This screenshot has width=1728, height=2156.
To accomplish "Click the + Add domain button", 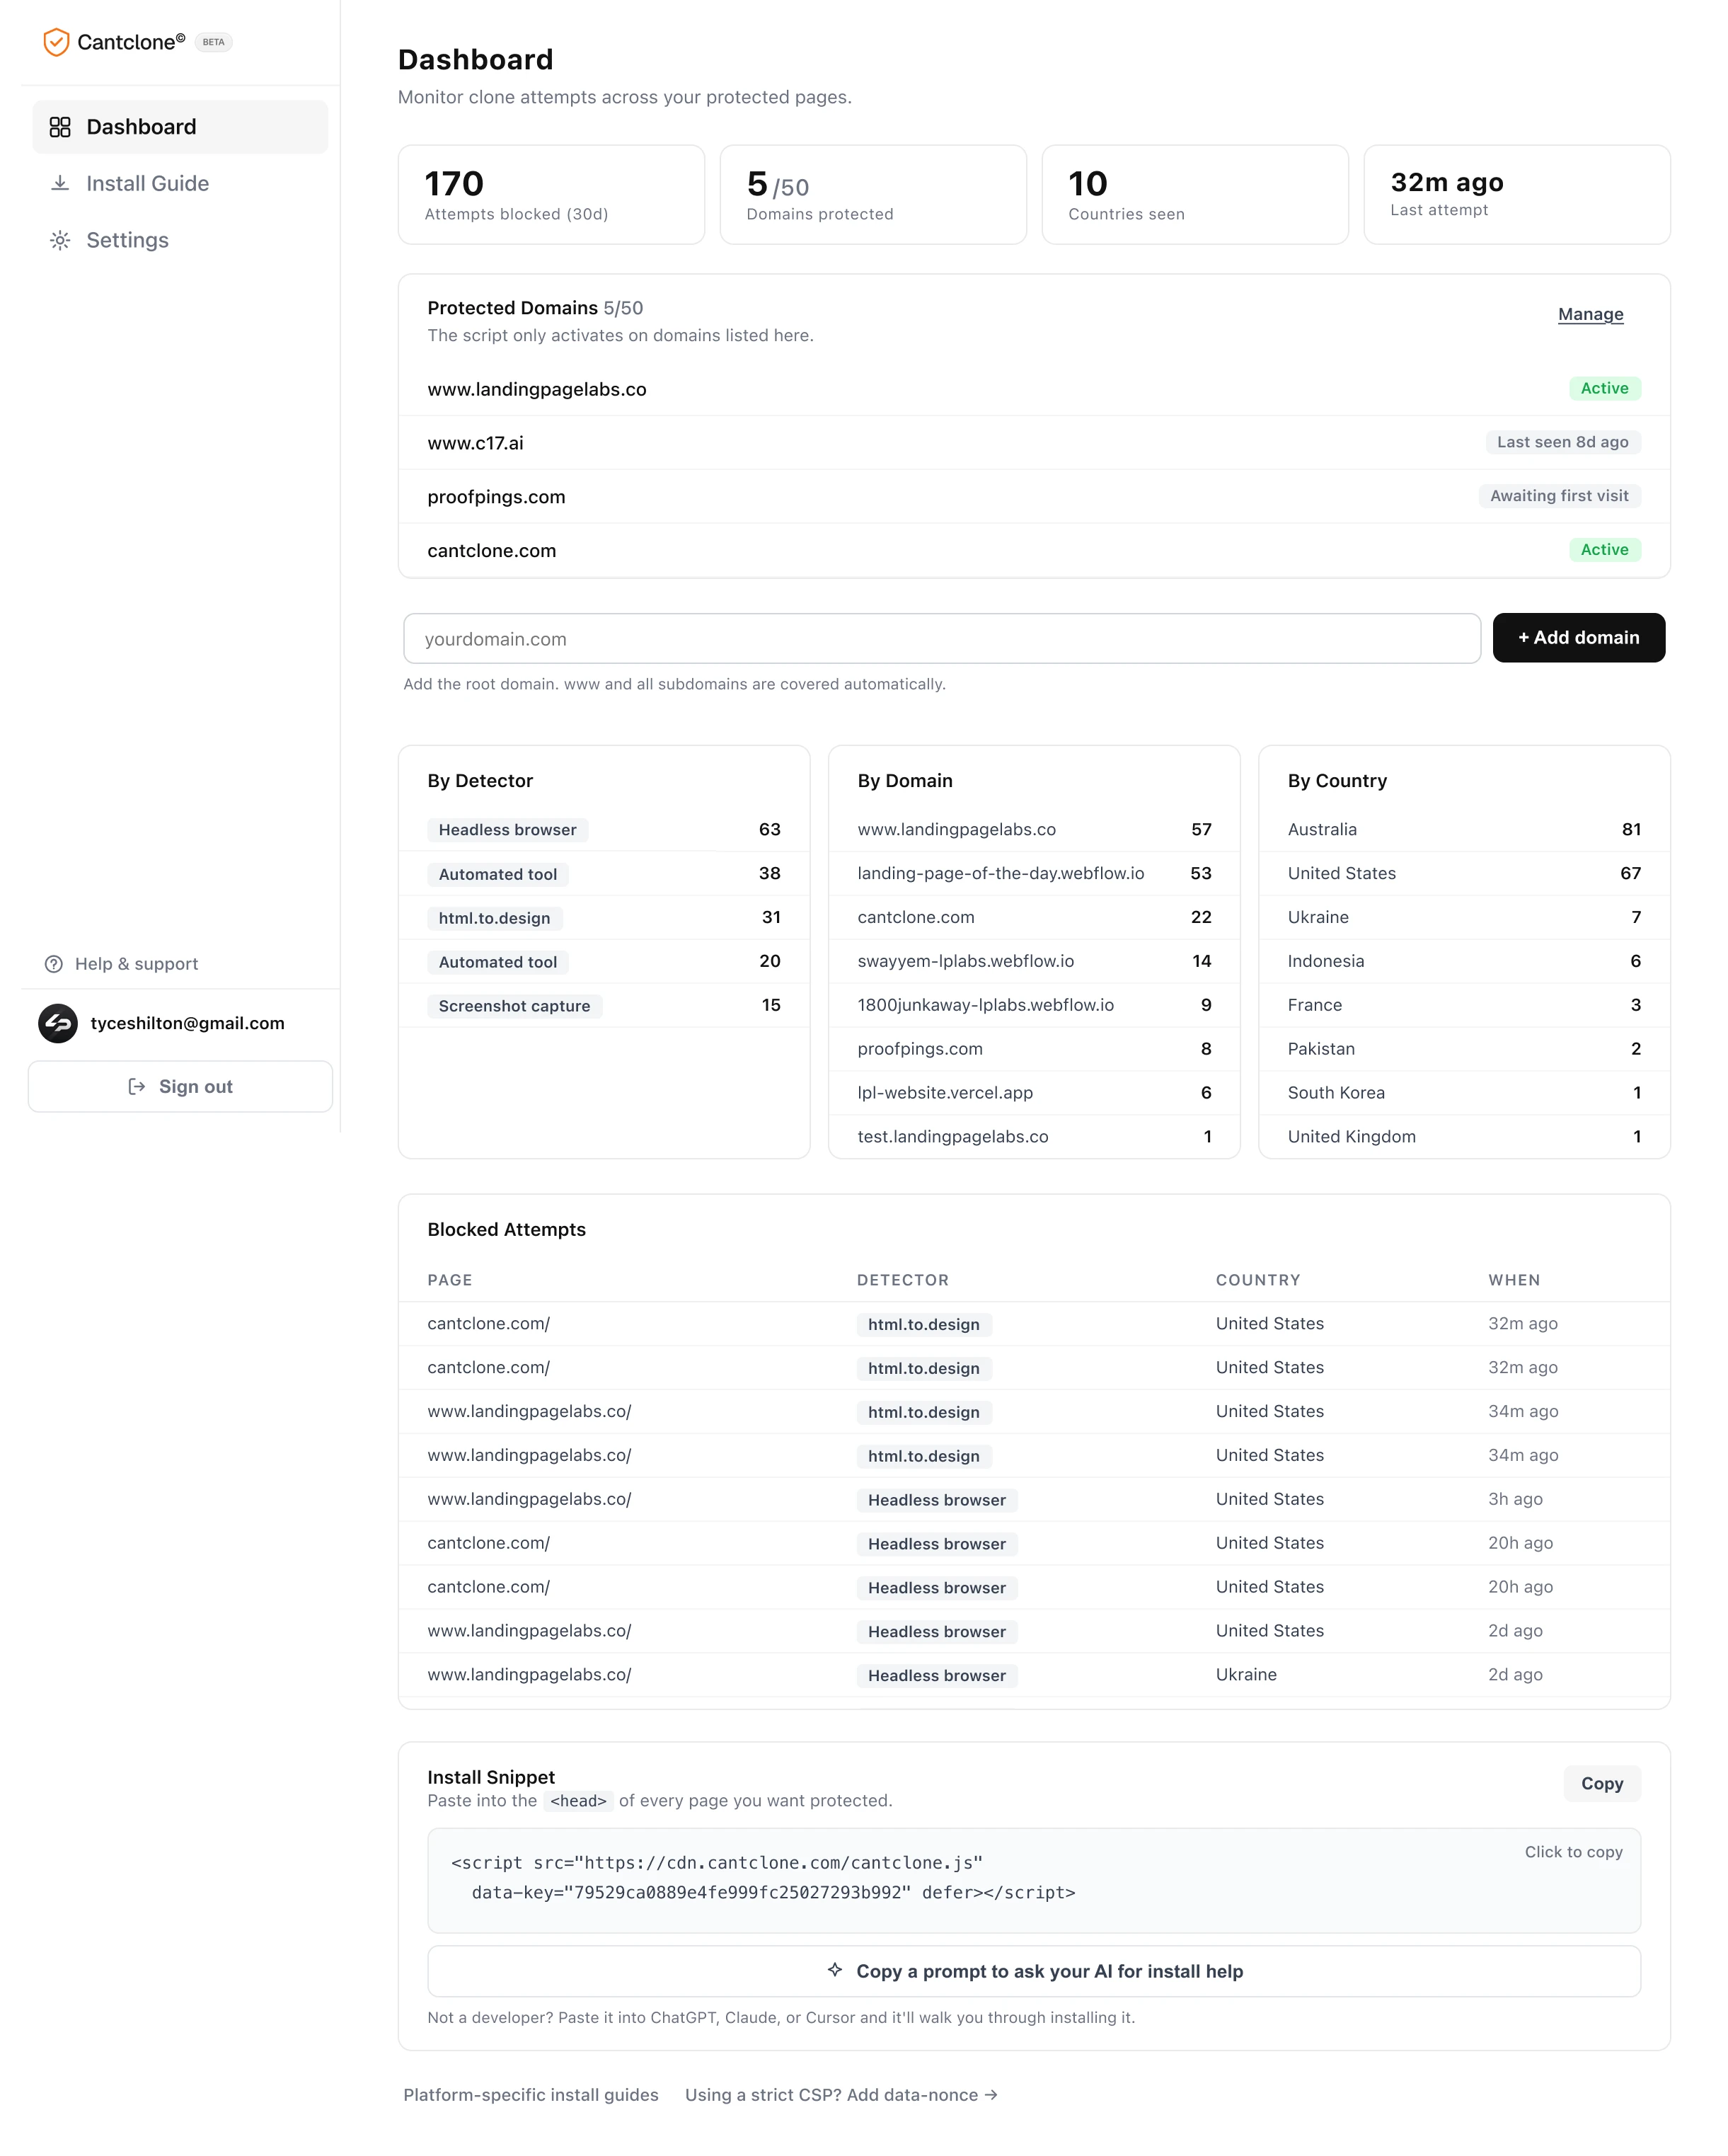I will (x=1578, y=638).
